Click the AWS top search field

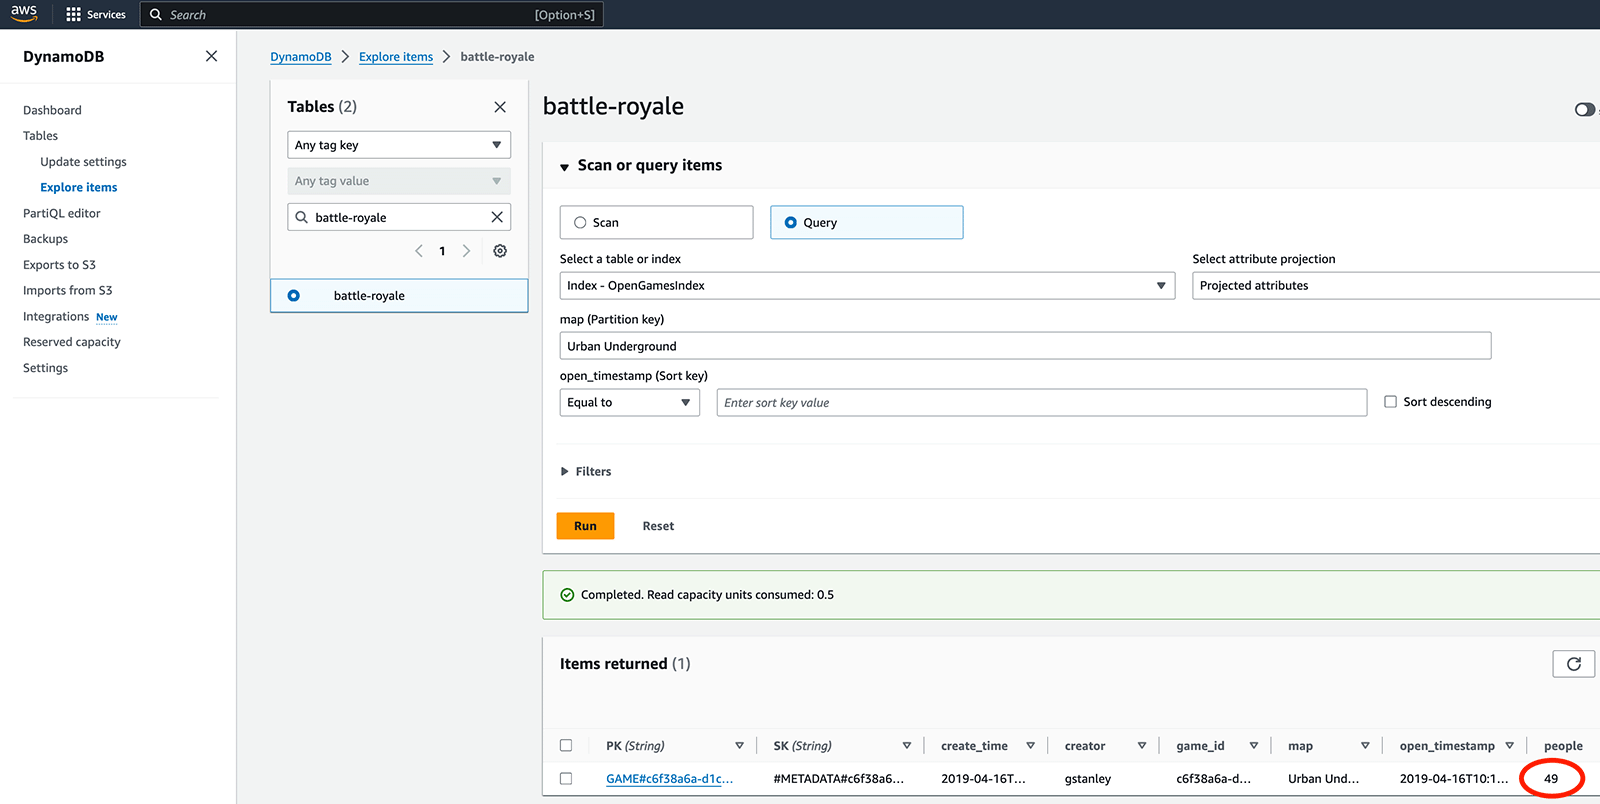point(371,15)
